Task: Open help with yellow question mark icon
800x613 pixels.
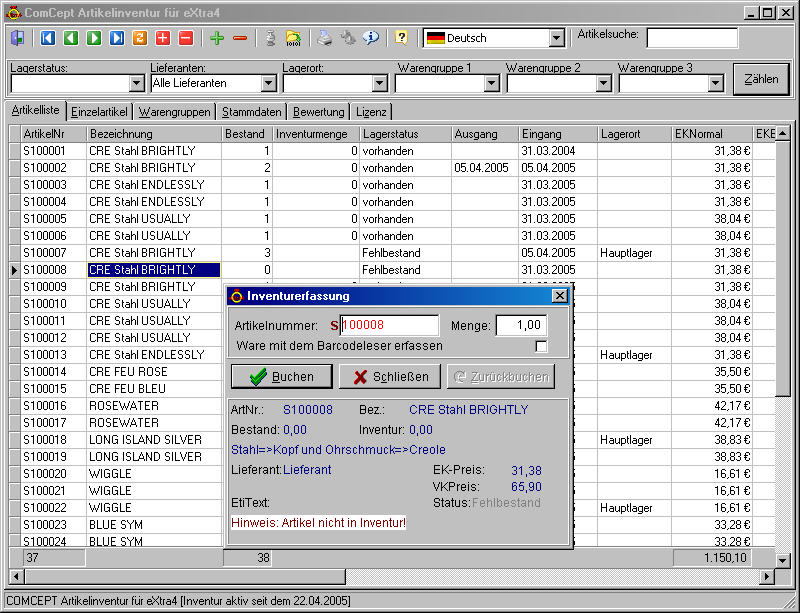Action: coord(401,38)
